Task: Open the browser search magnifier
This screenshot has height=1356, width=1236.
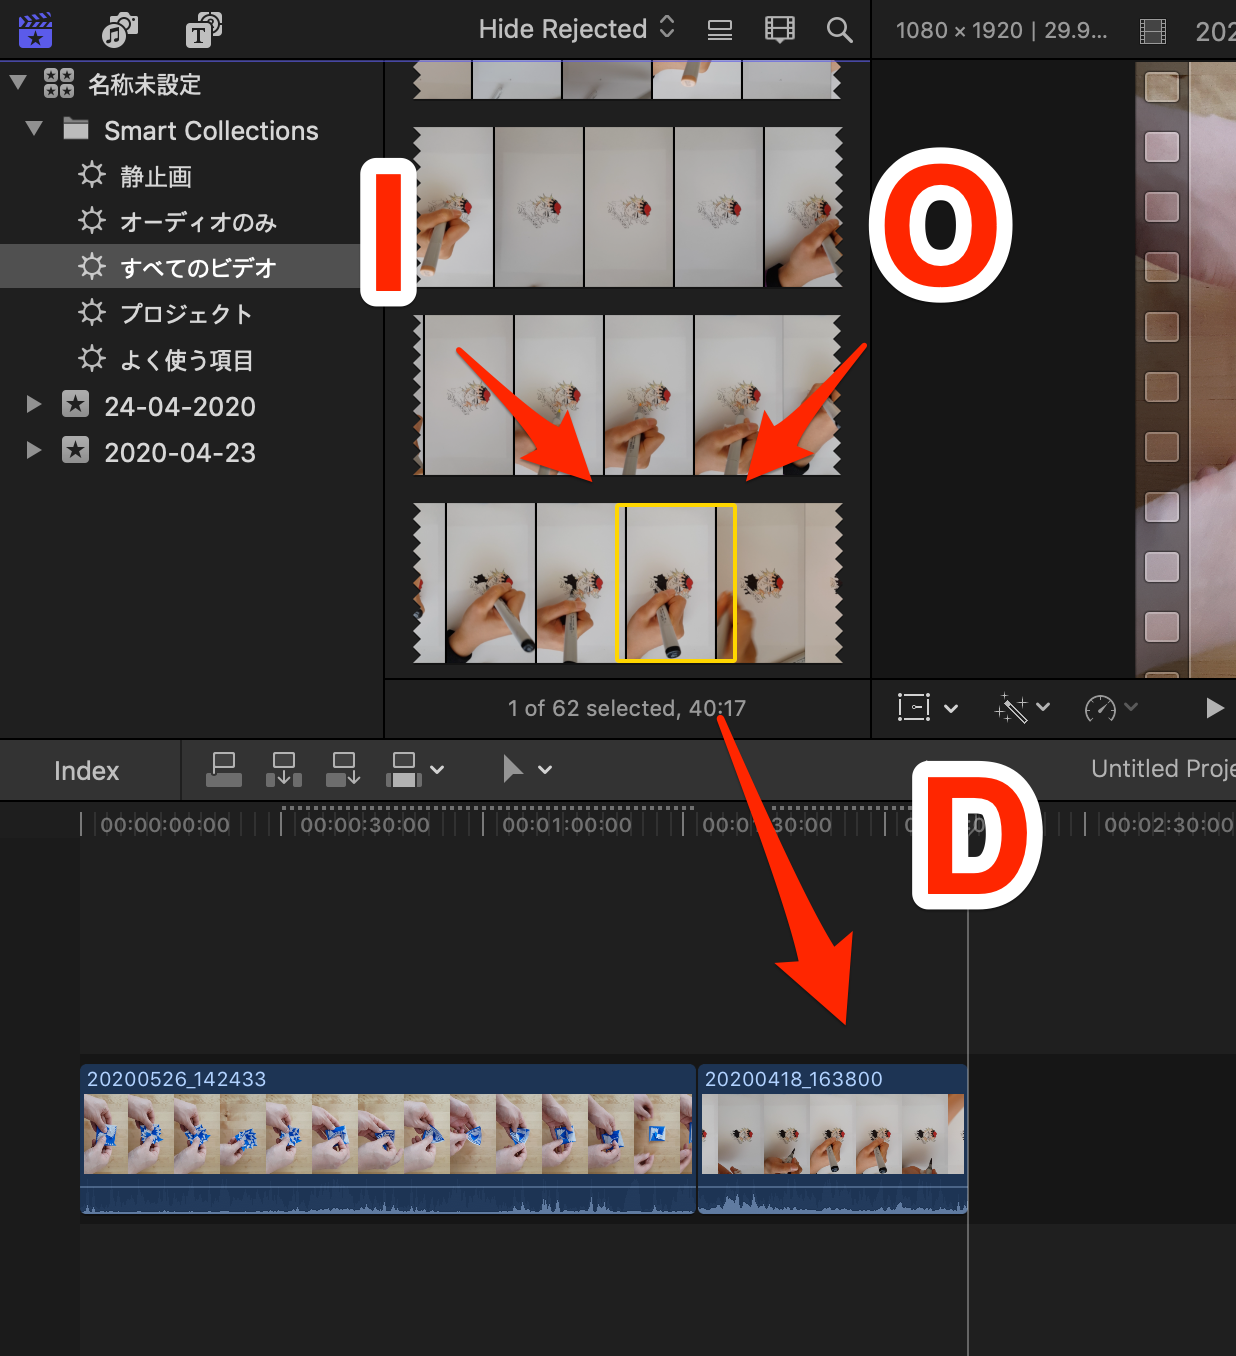Action: 840,30
